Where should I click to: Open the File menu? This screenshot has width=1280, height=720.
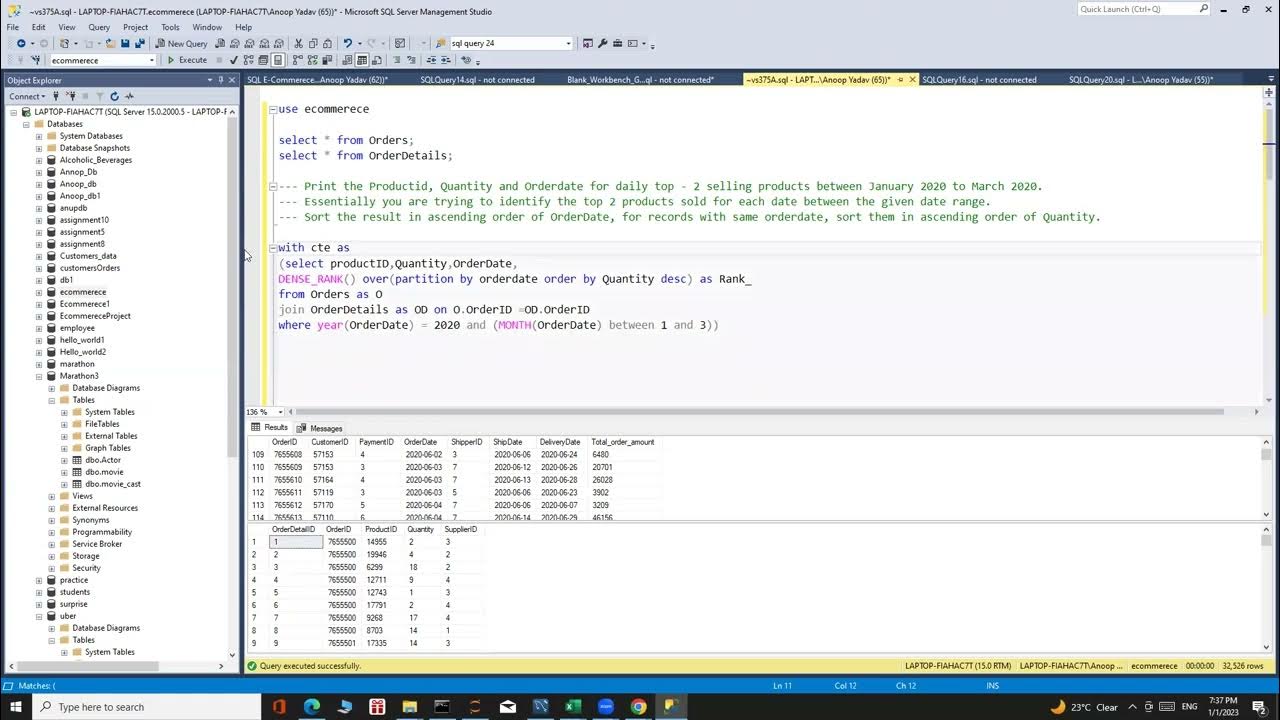point(13,27)
